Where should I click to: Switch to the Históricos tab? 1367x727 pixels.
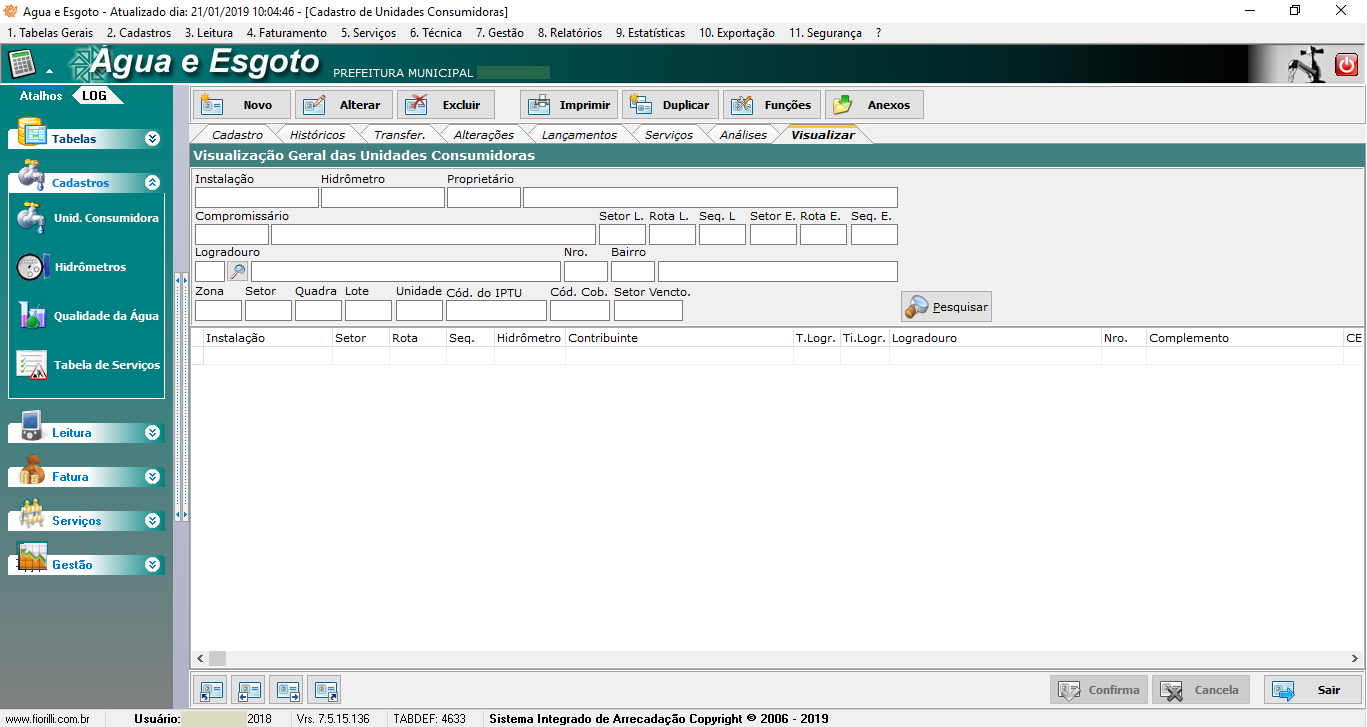pos(317,135)
